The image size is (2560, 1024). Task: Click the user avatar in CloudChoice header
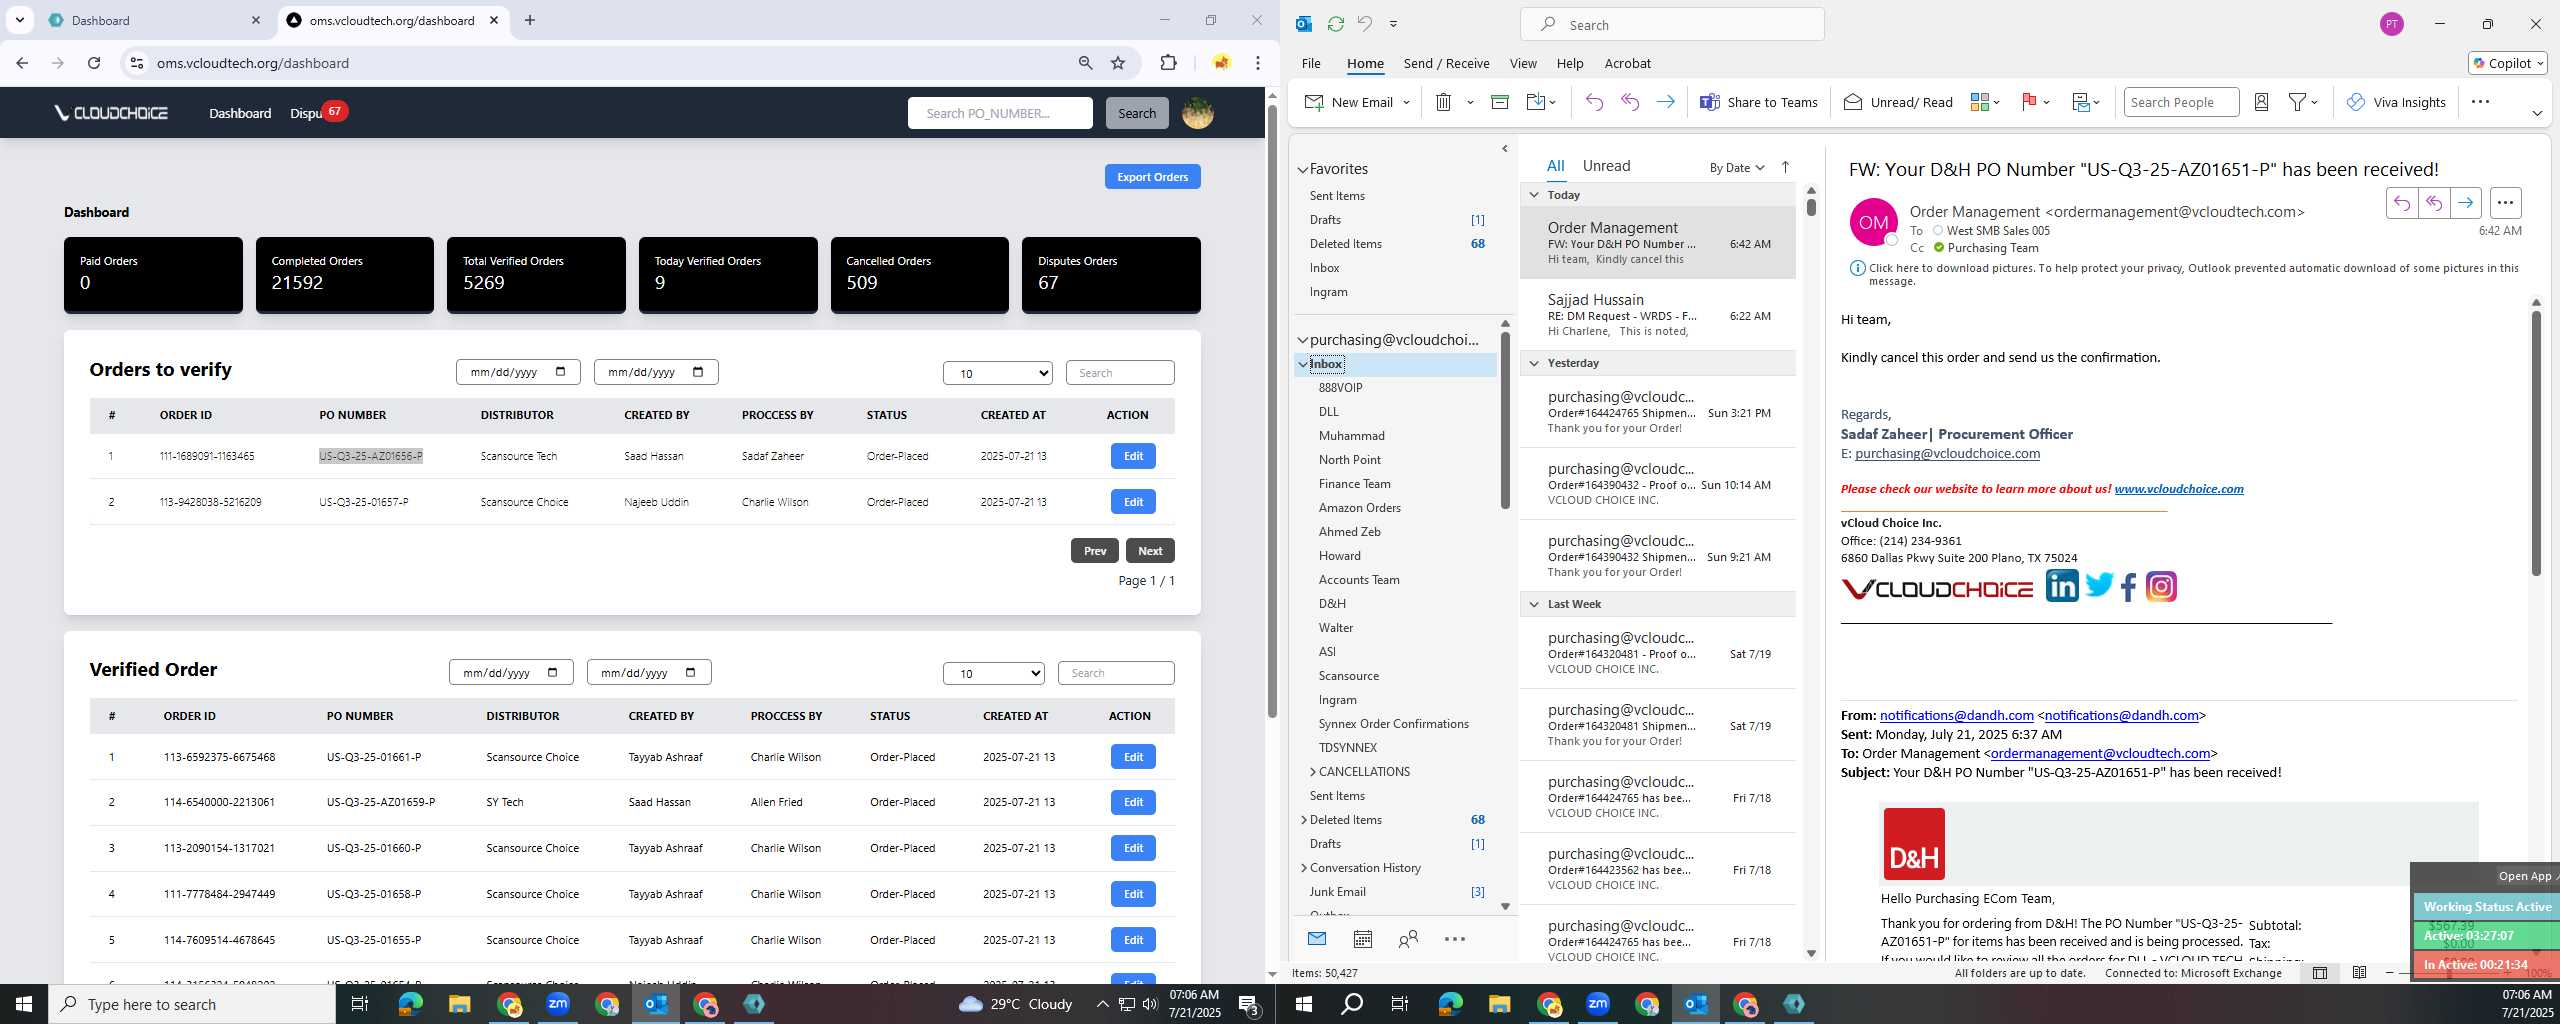click(x=1198, y=113)
